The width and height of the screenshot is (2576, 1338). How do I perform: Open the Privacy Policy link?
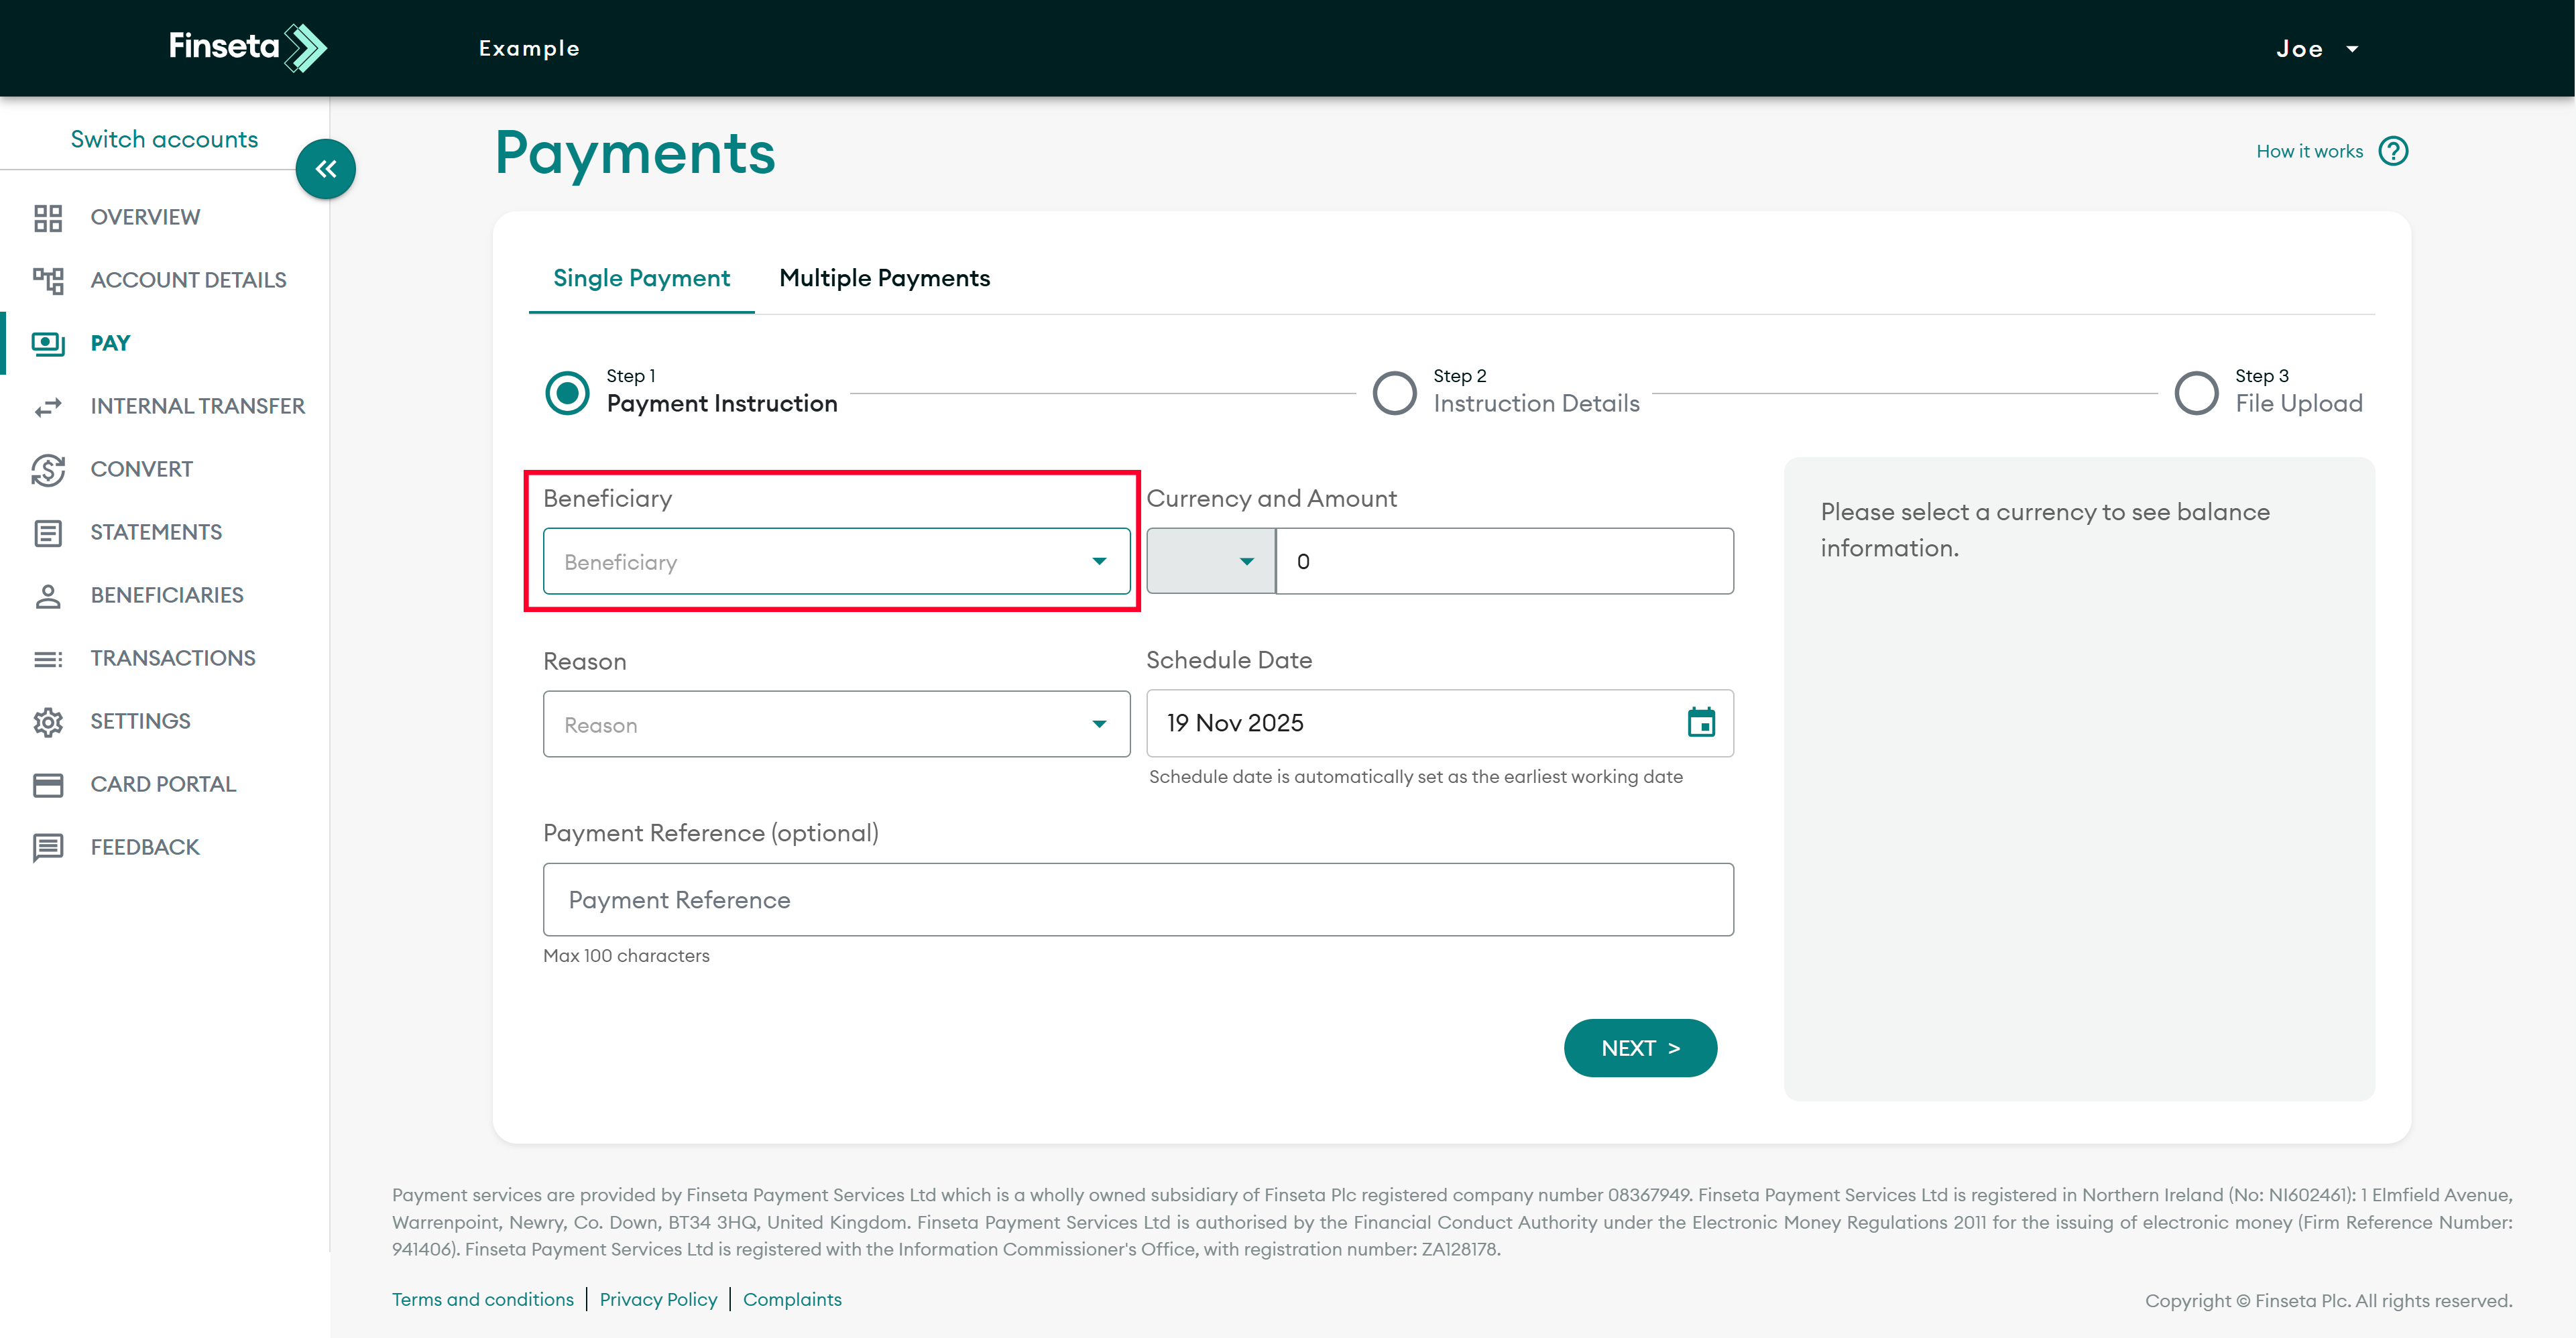[658, 1299]
